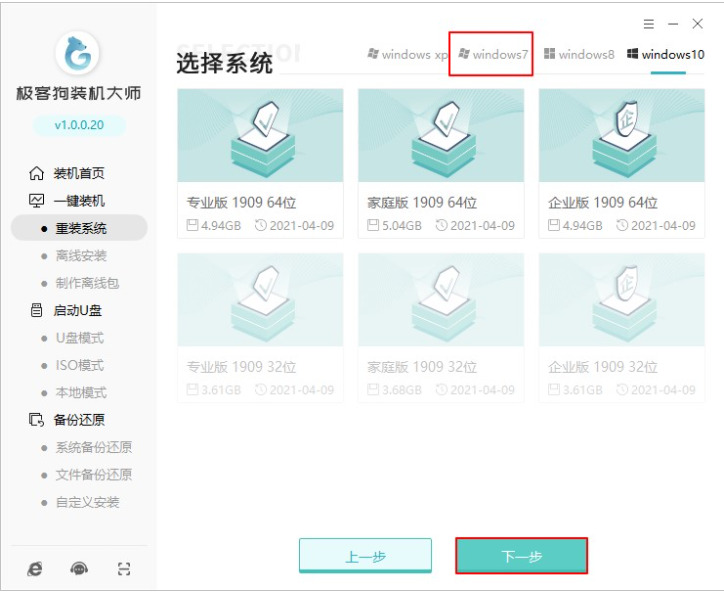Select the windows xp tab

point(407,54)
